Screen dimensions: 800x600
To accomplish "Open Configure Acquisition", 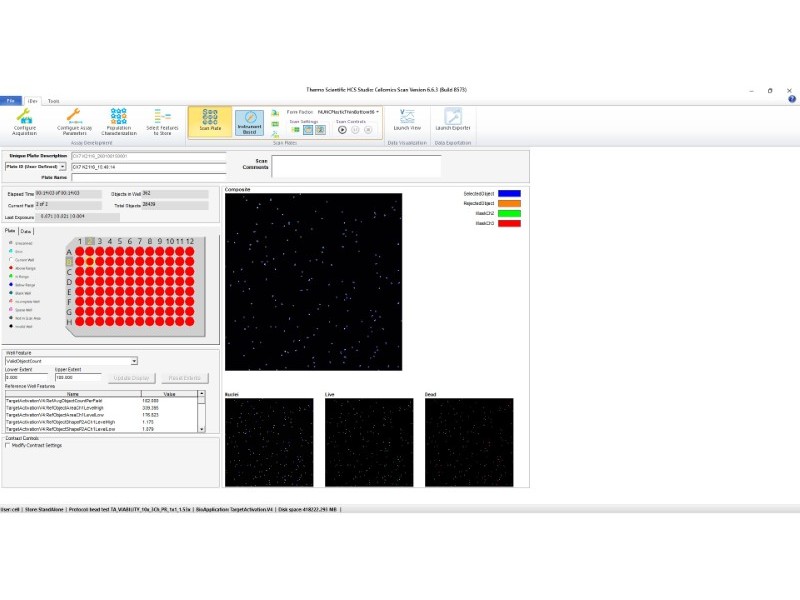I will pos(24,121).
